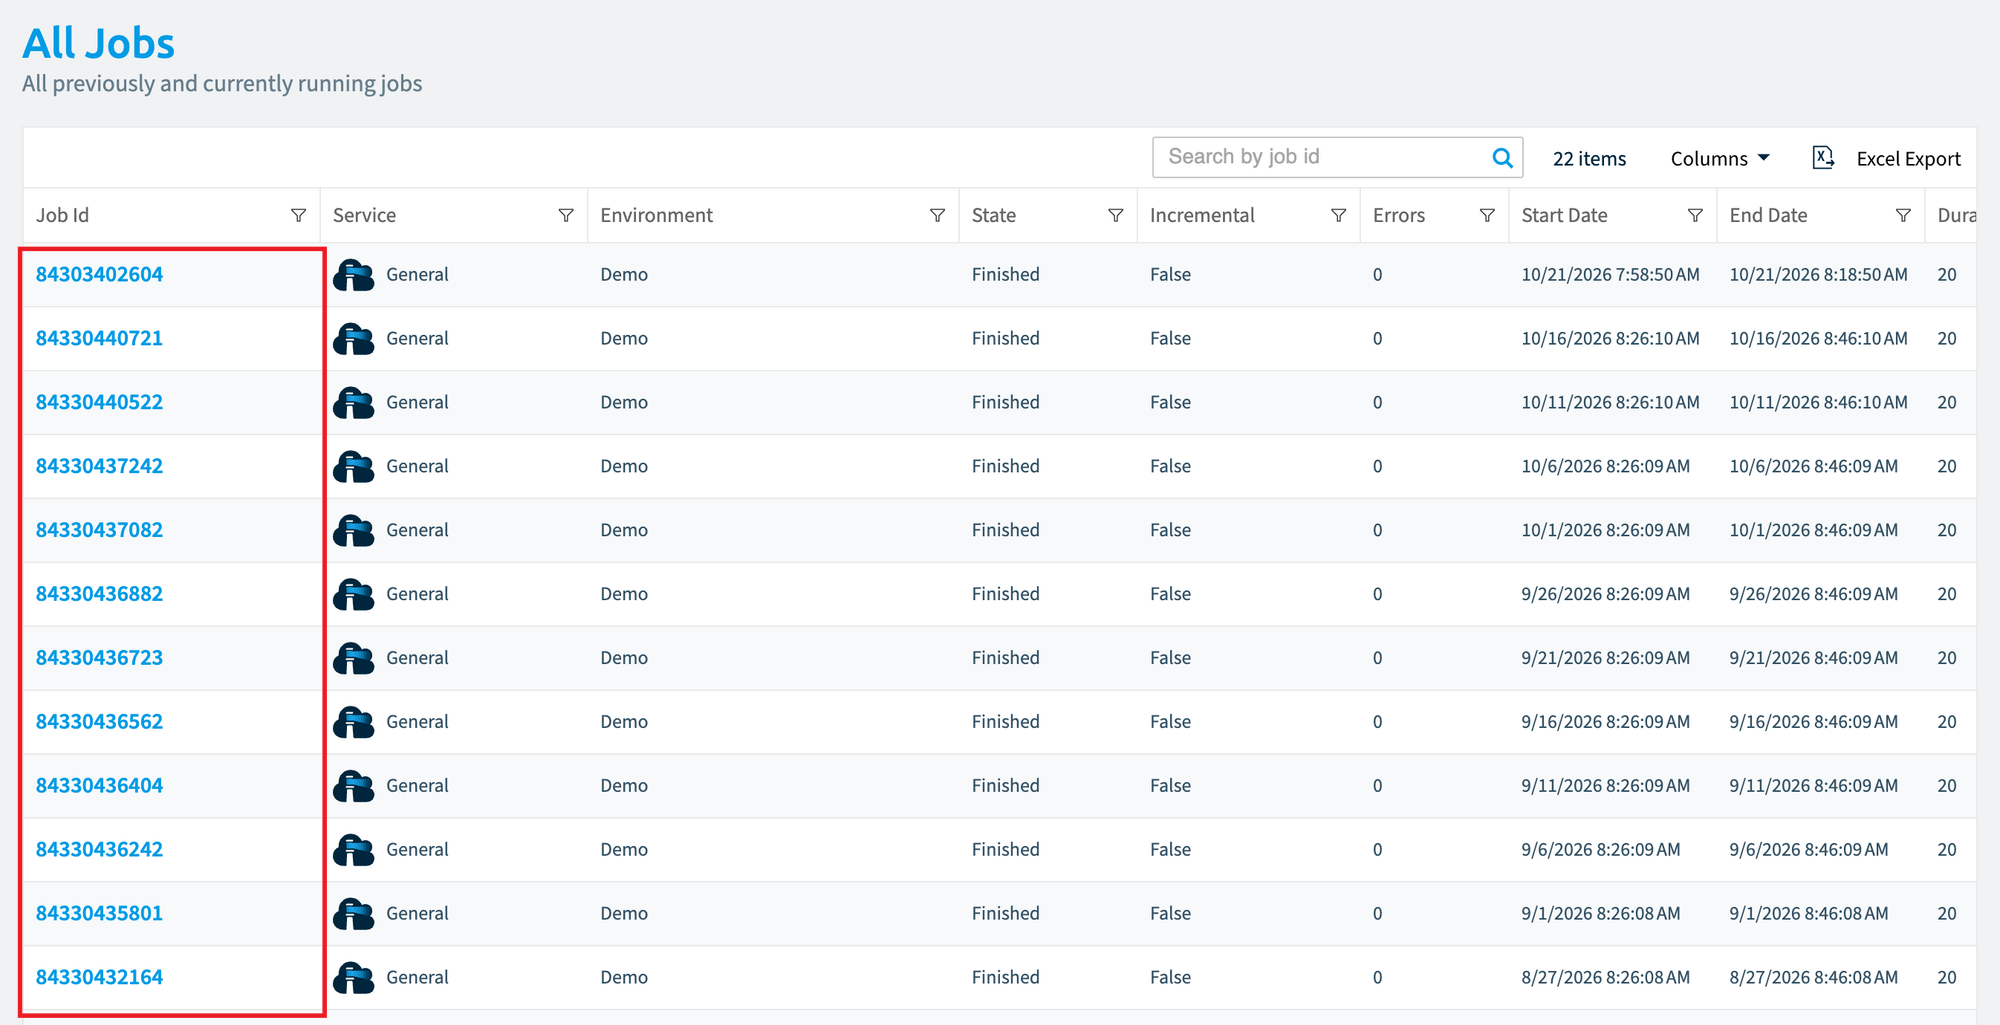Open job 84330436882
The height and width of the screenshot is (1025, 2000).
pyautogui.click(x=99, y=594)
